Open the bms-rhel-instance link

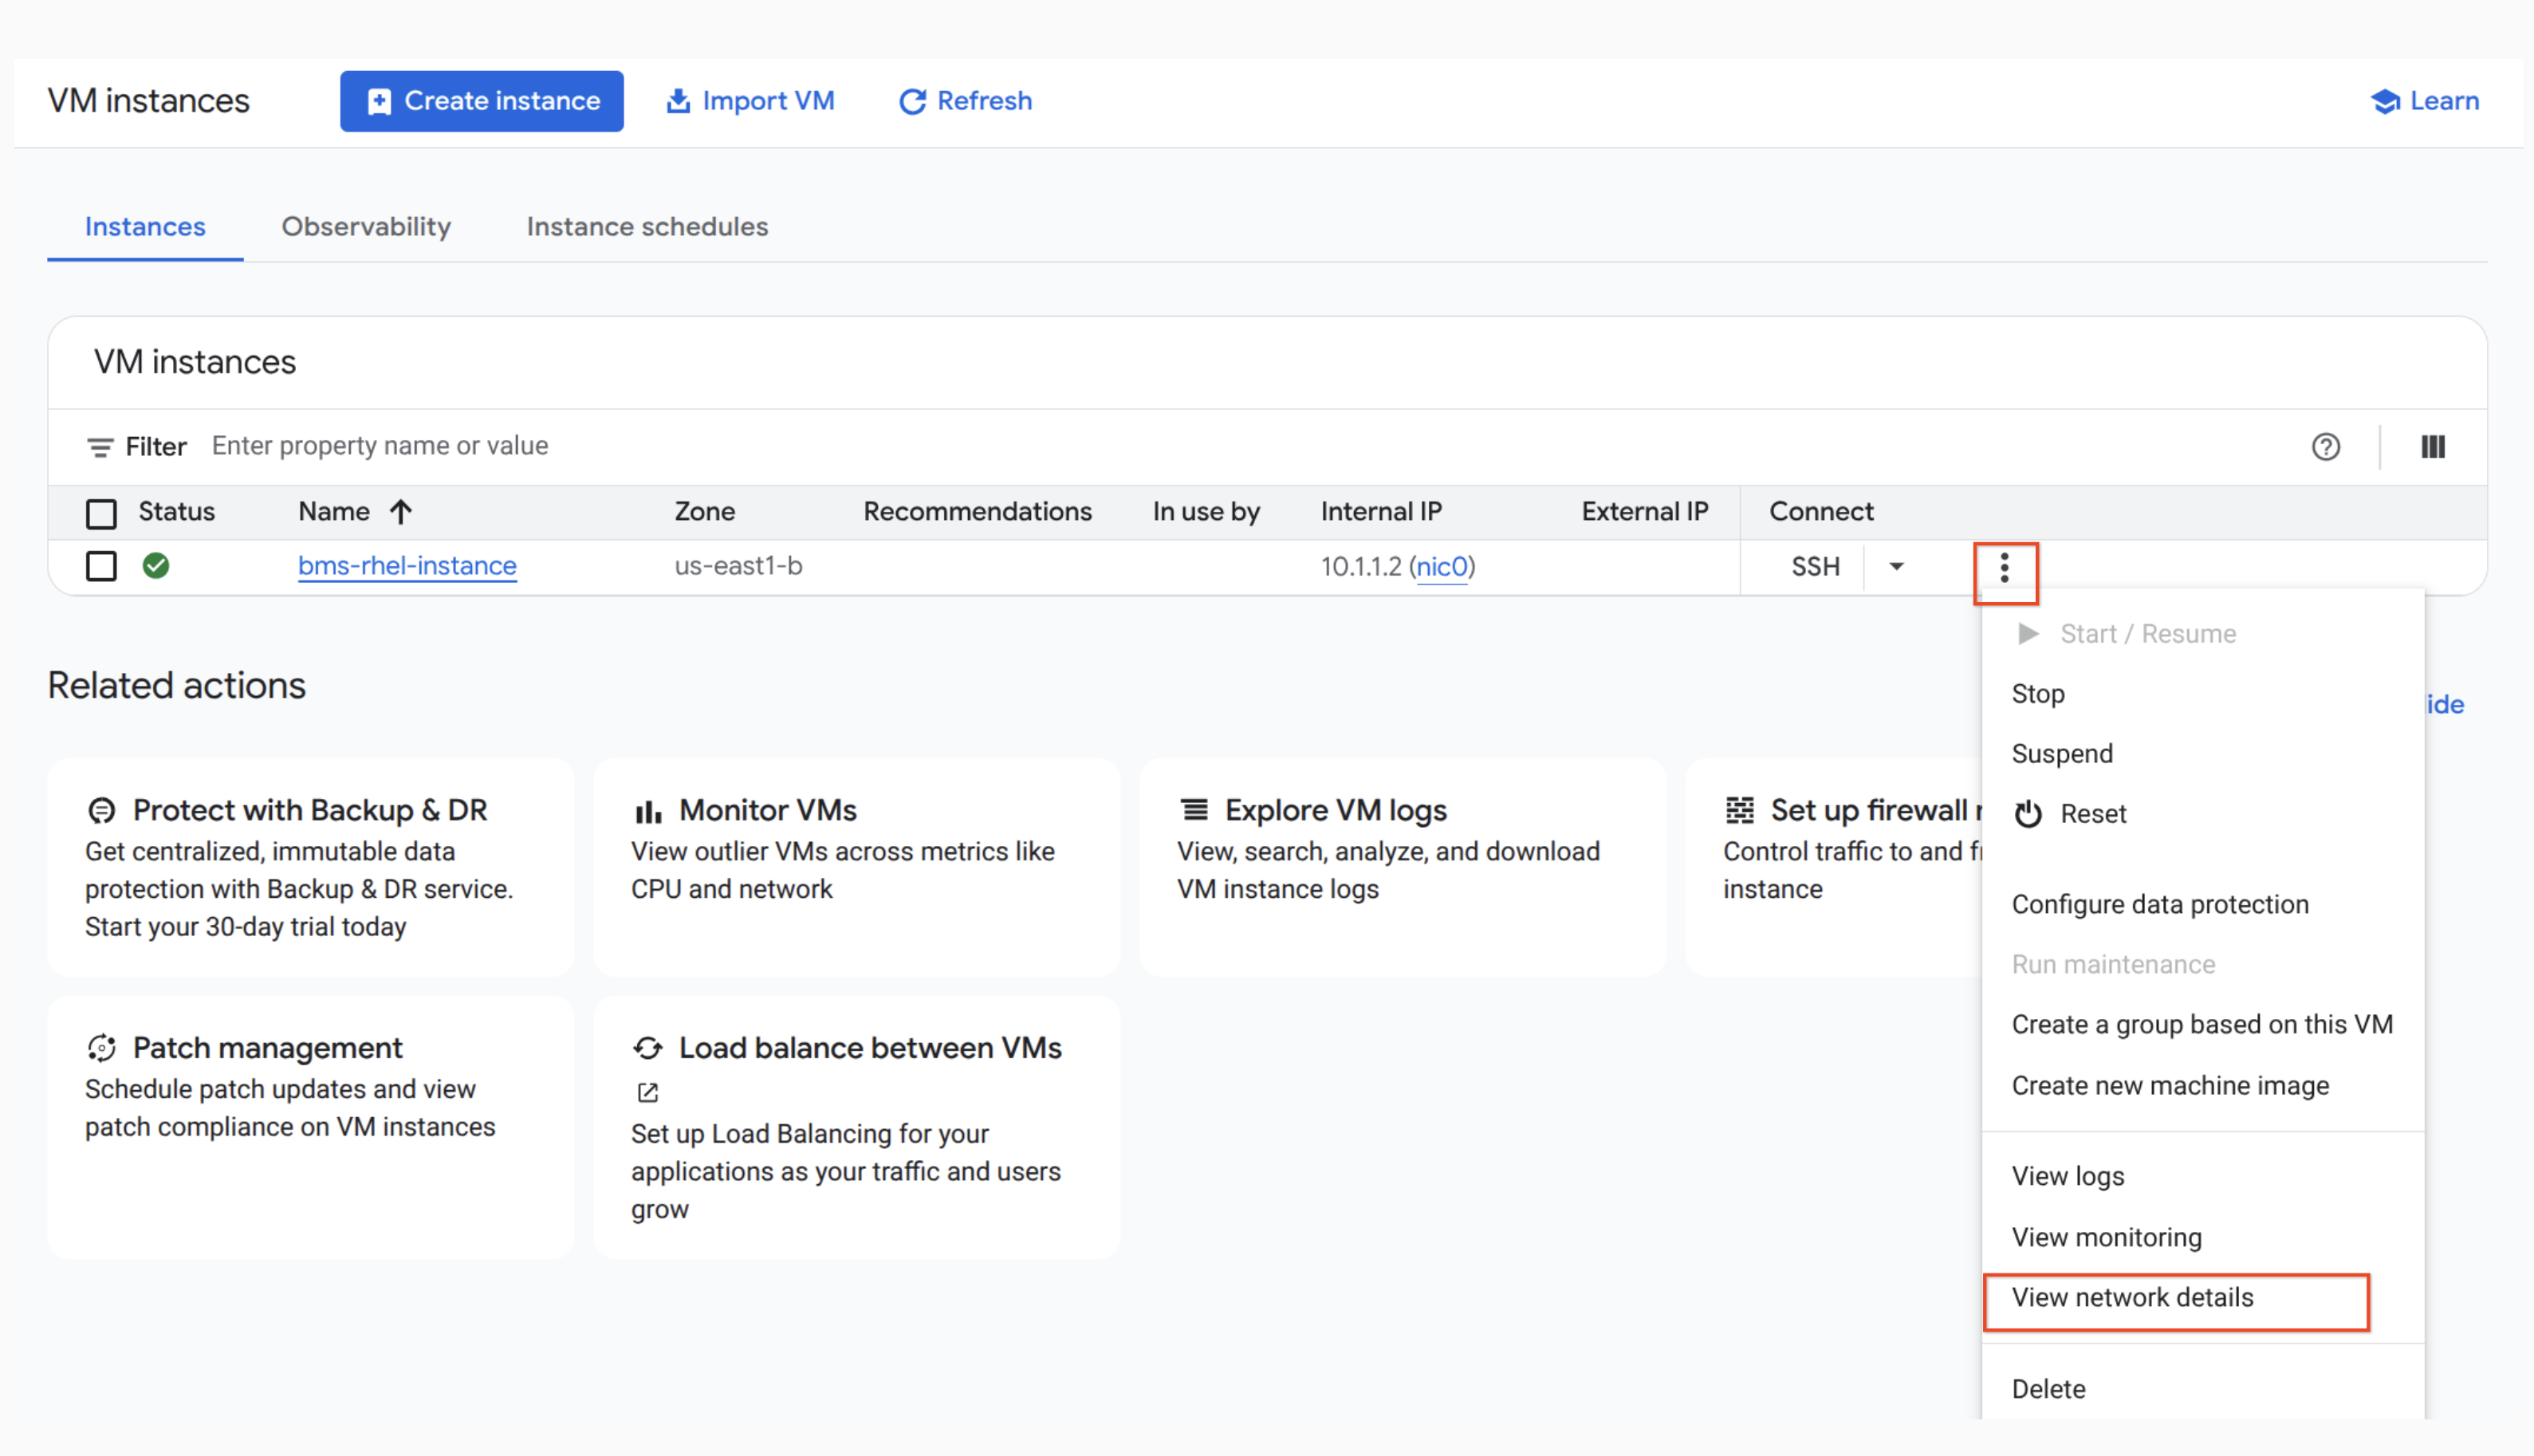point(406,566)
